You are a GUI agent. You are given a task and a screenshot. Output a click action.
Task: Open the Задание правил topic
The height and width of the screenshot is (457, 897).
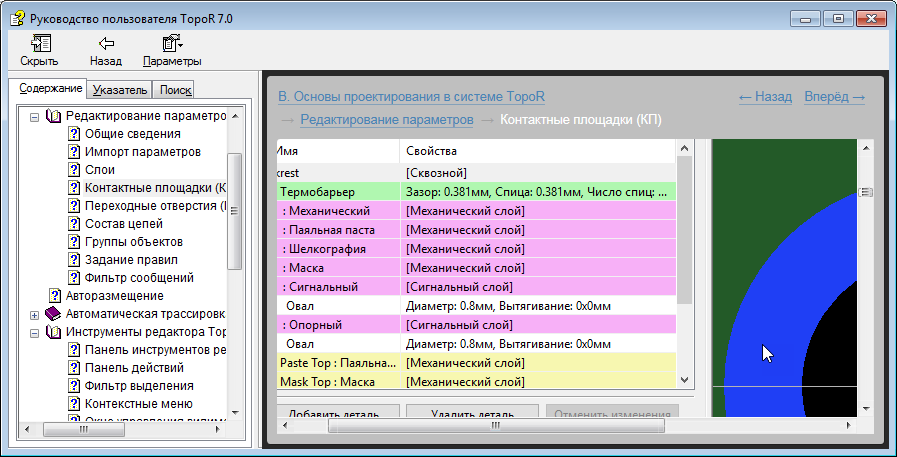[131, 260]
